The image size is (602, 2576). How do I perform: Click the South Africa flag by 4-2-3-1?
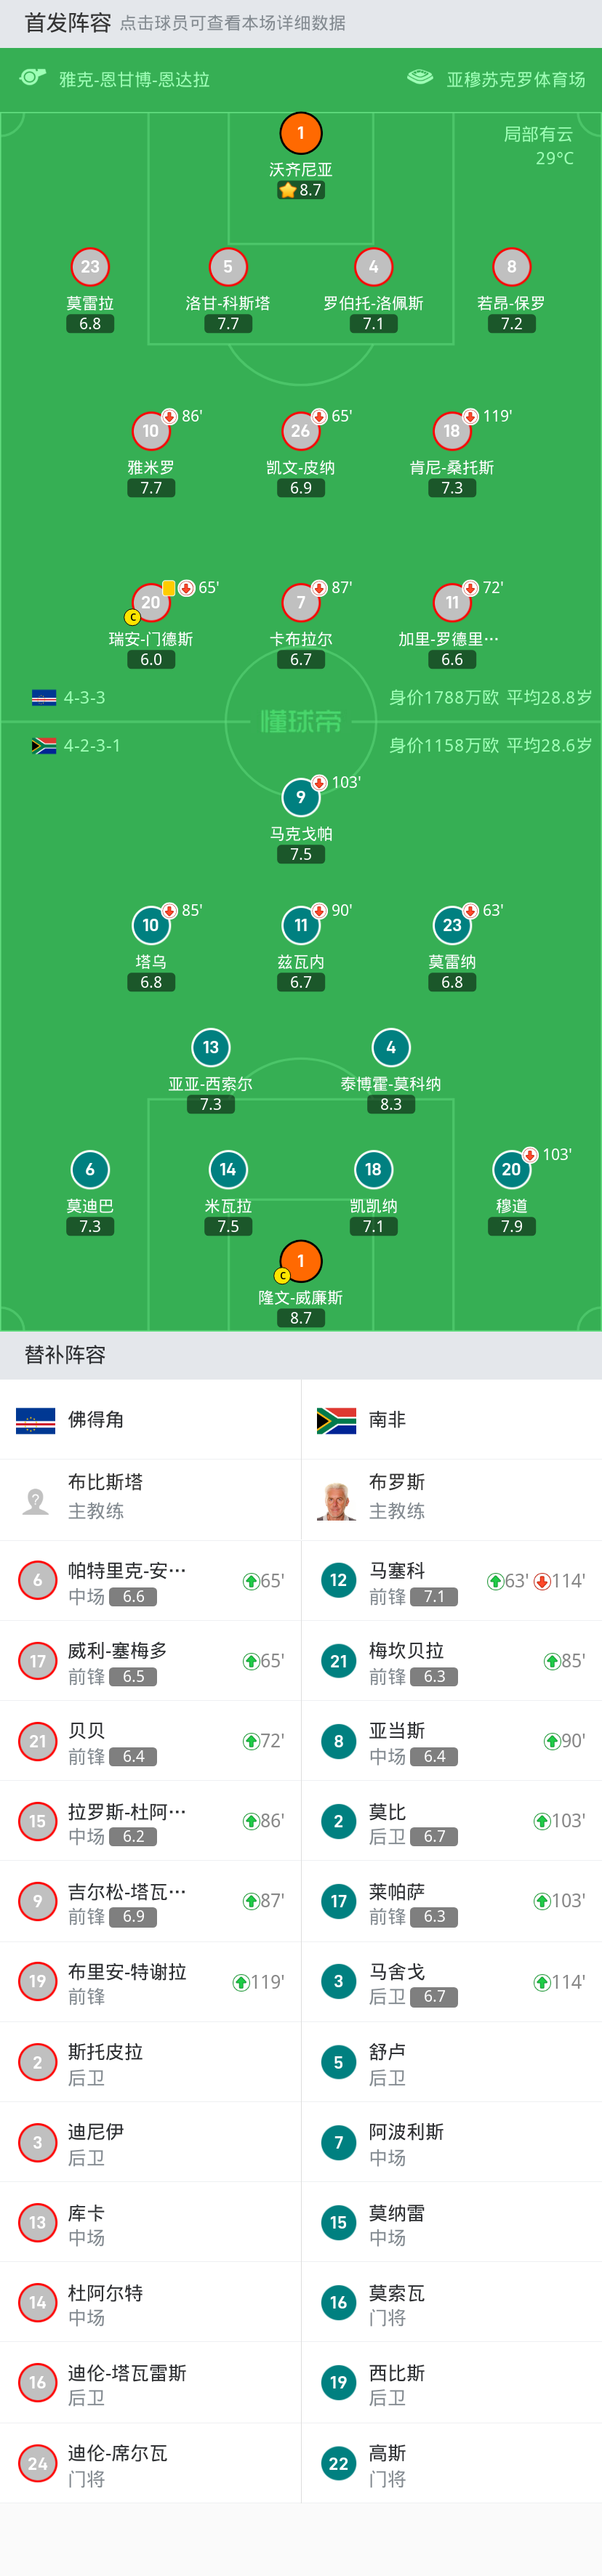pyautogui.click(x=44, y=746)
